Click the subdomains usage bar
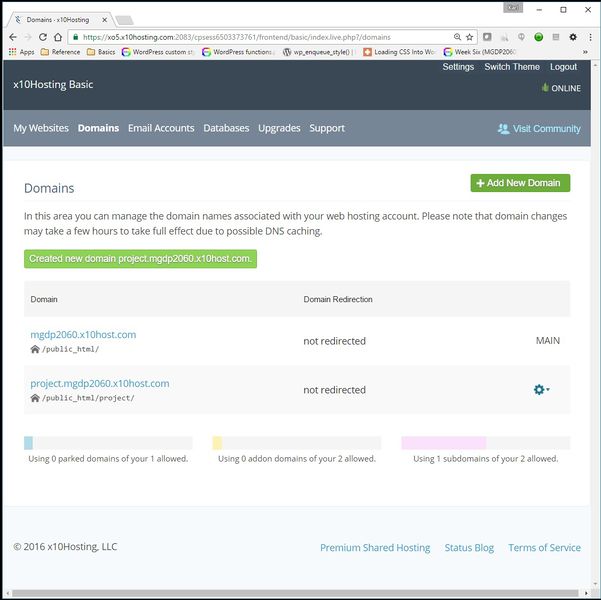This screenshot has width=601, height=600. pos(486,443)
